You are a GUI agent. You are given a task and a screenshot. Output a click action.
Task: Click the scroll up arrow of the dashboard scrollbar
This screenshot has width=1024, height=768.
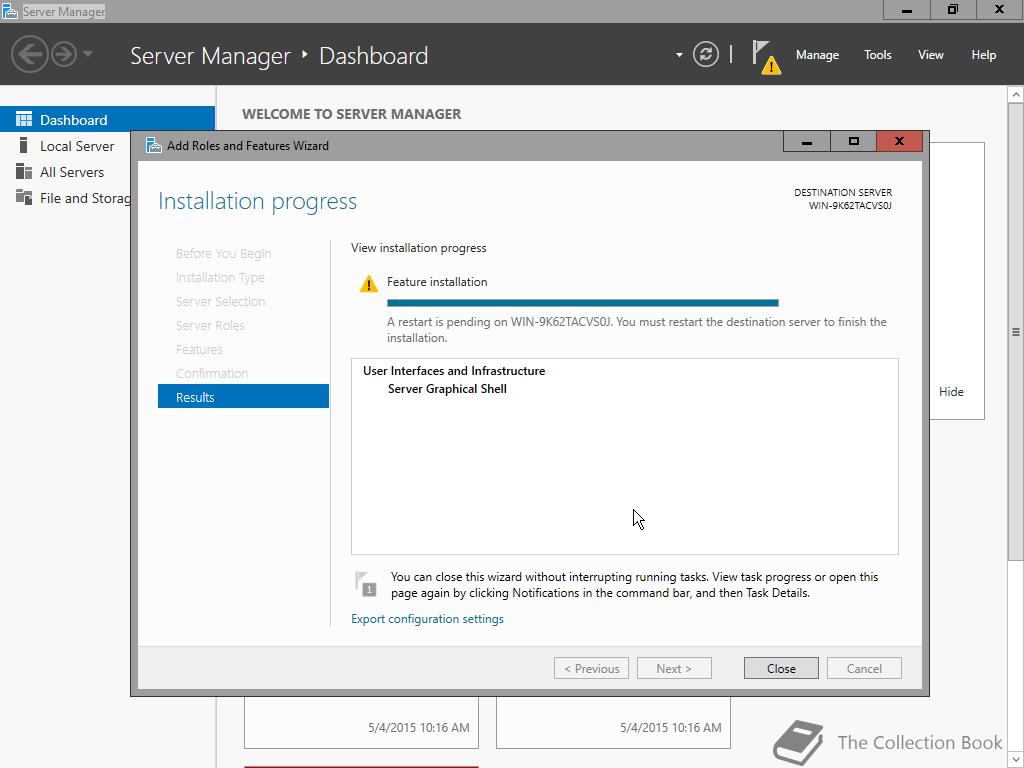[x=1016, y=95]
